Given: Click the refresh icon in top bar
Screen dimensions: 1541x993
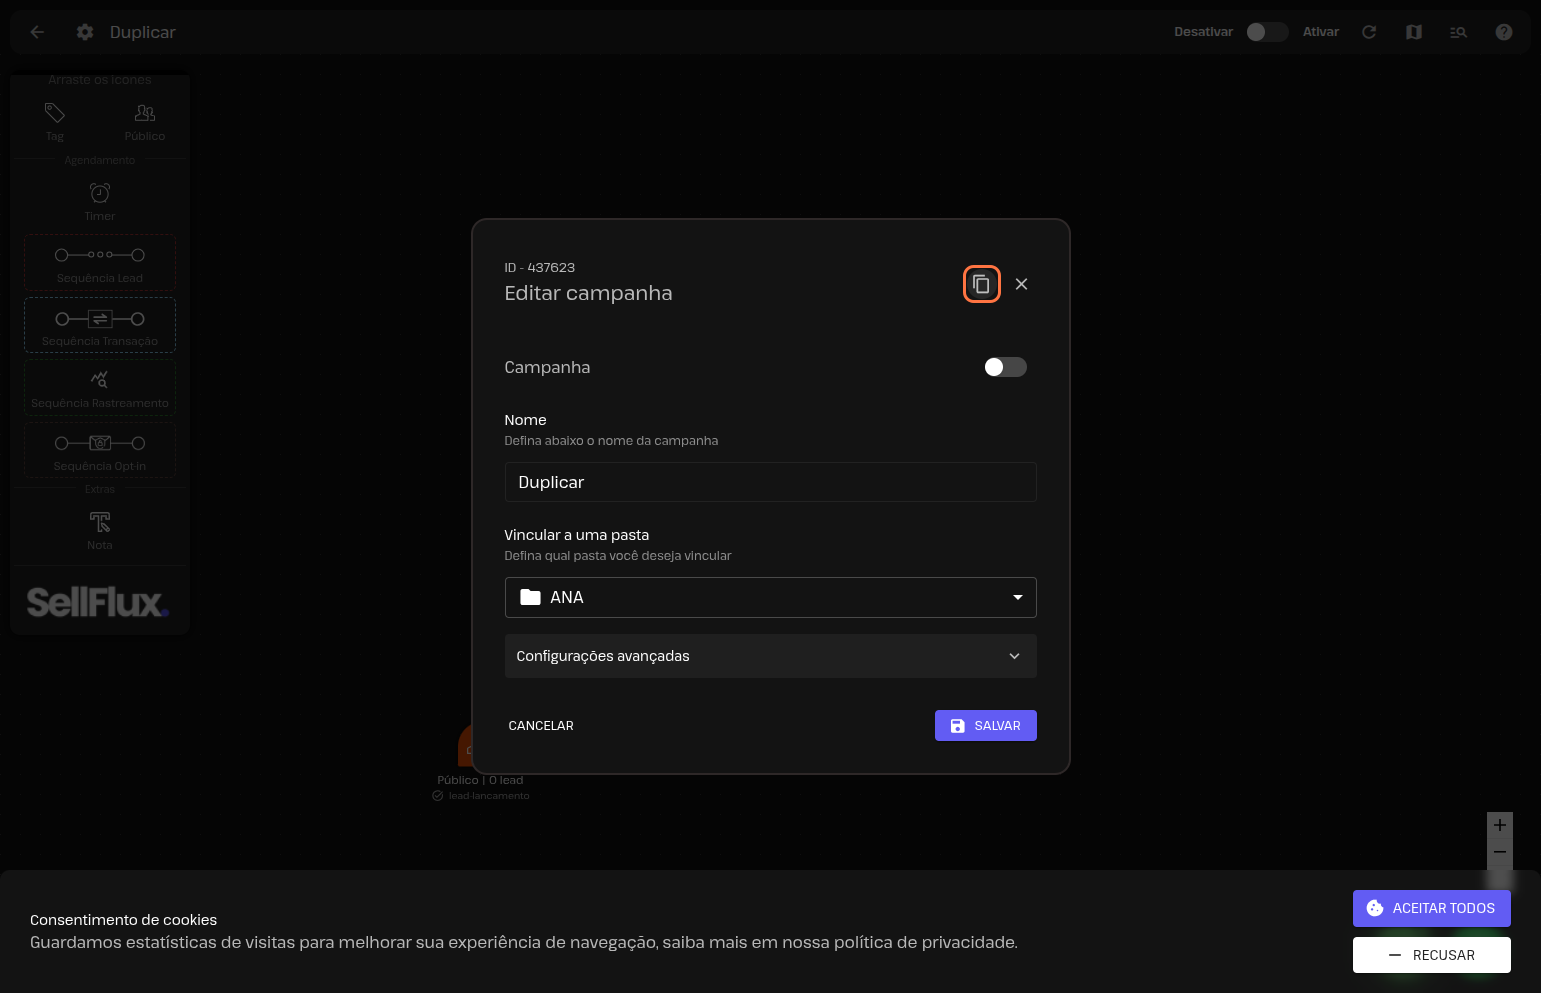Looking at the screenshot, I should [1369, 32].
